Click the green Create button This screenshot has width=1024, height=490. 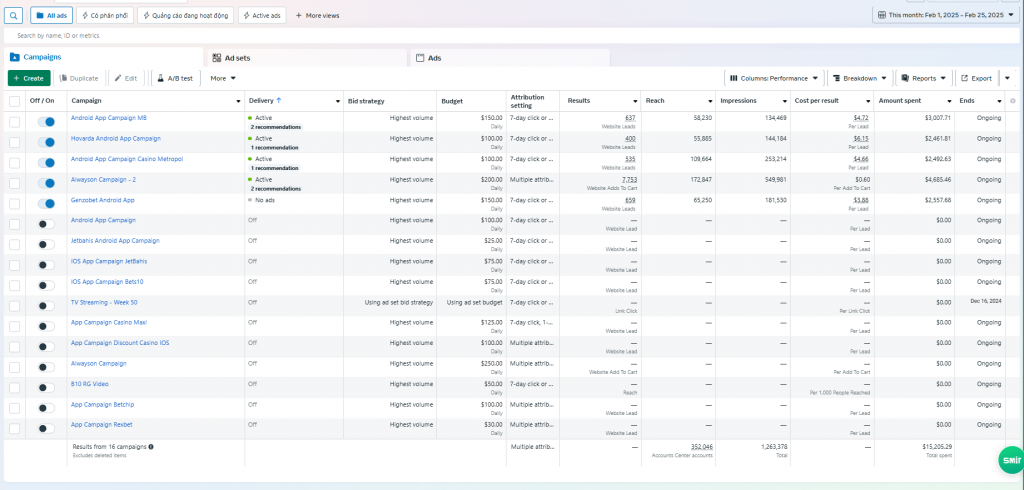pyautogui.click(x=28, y=78)
